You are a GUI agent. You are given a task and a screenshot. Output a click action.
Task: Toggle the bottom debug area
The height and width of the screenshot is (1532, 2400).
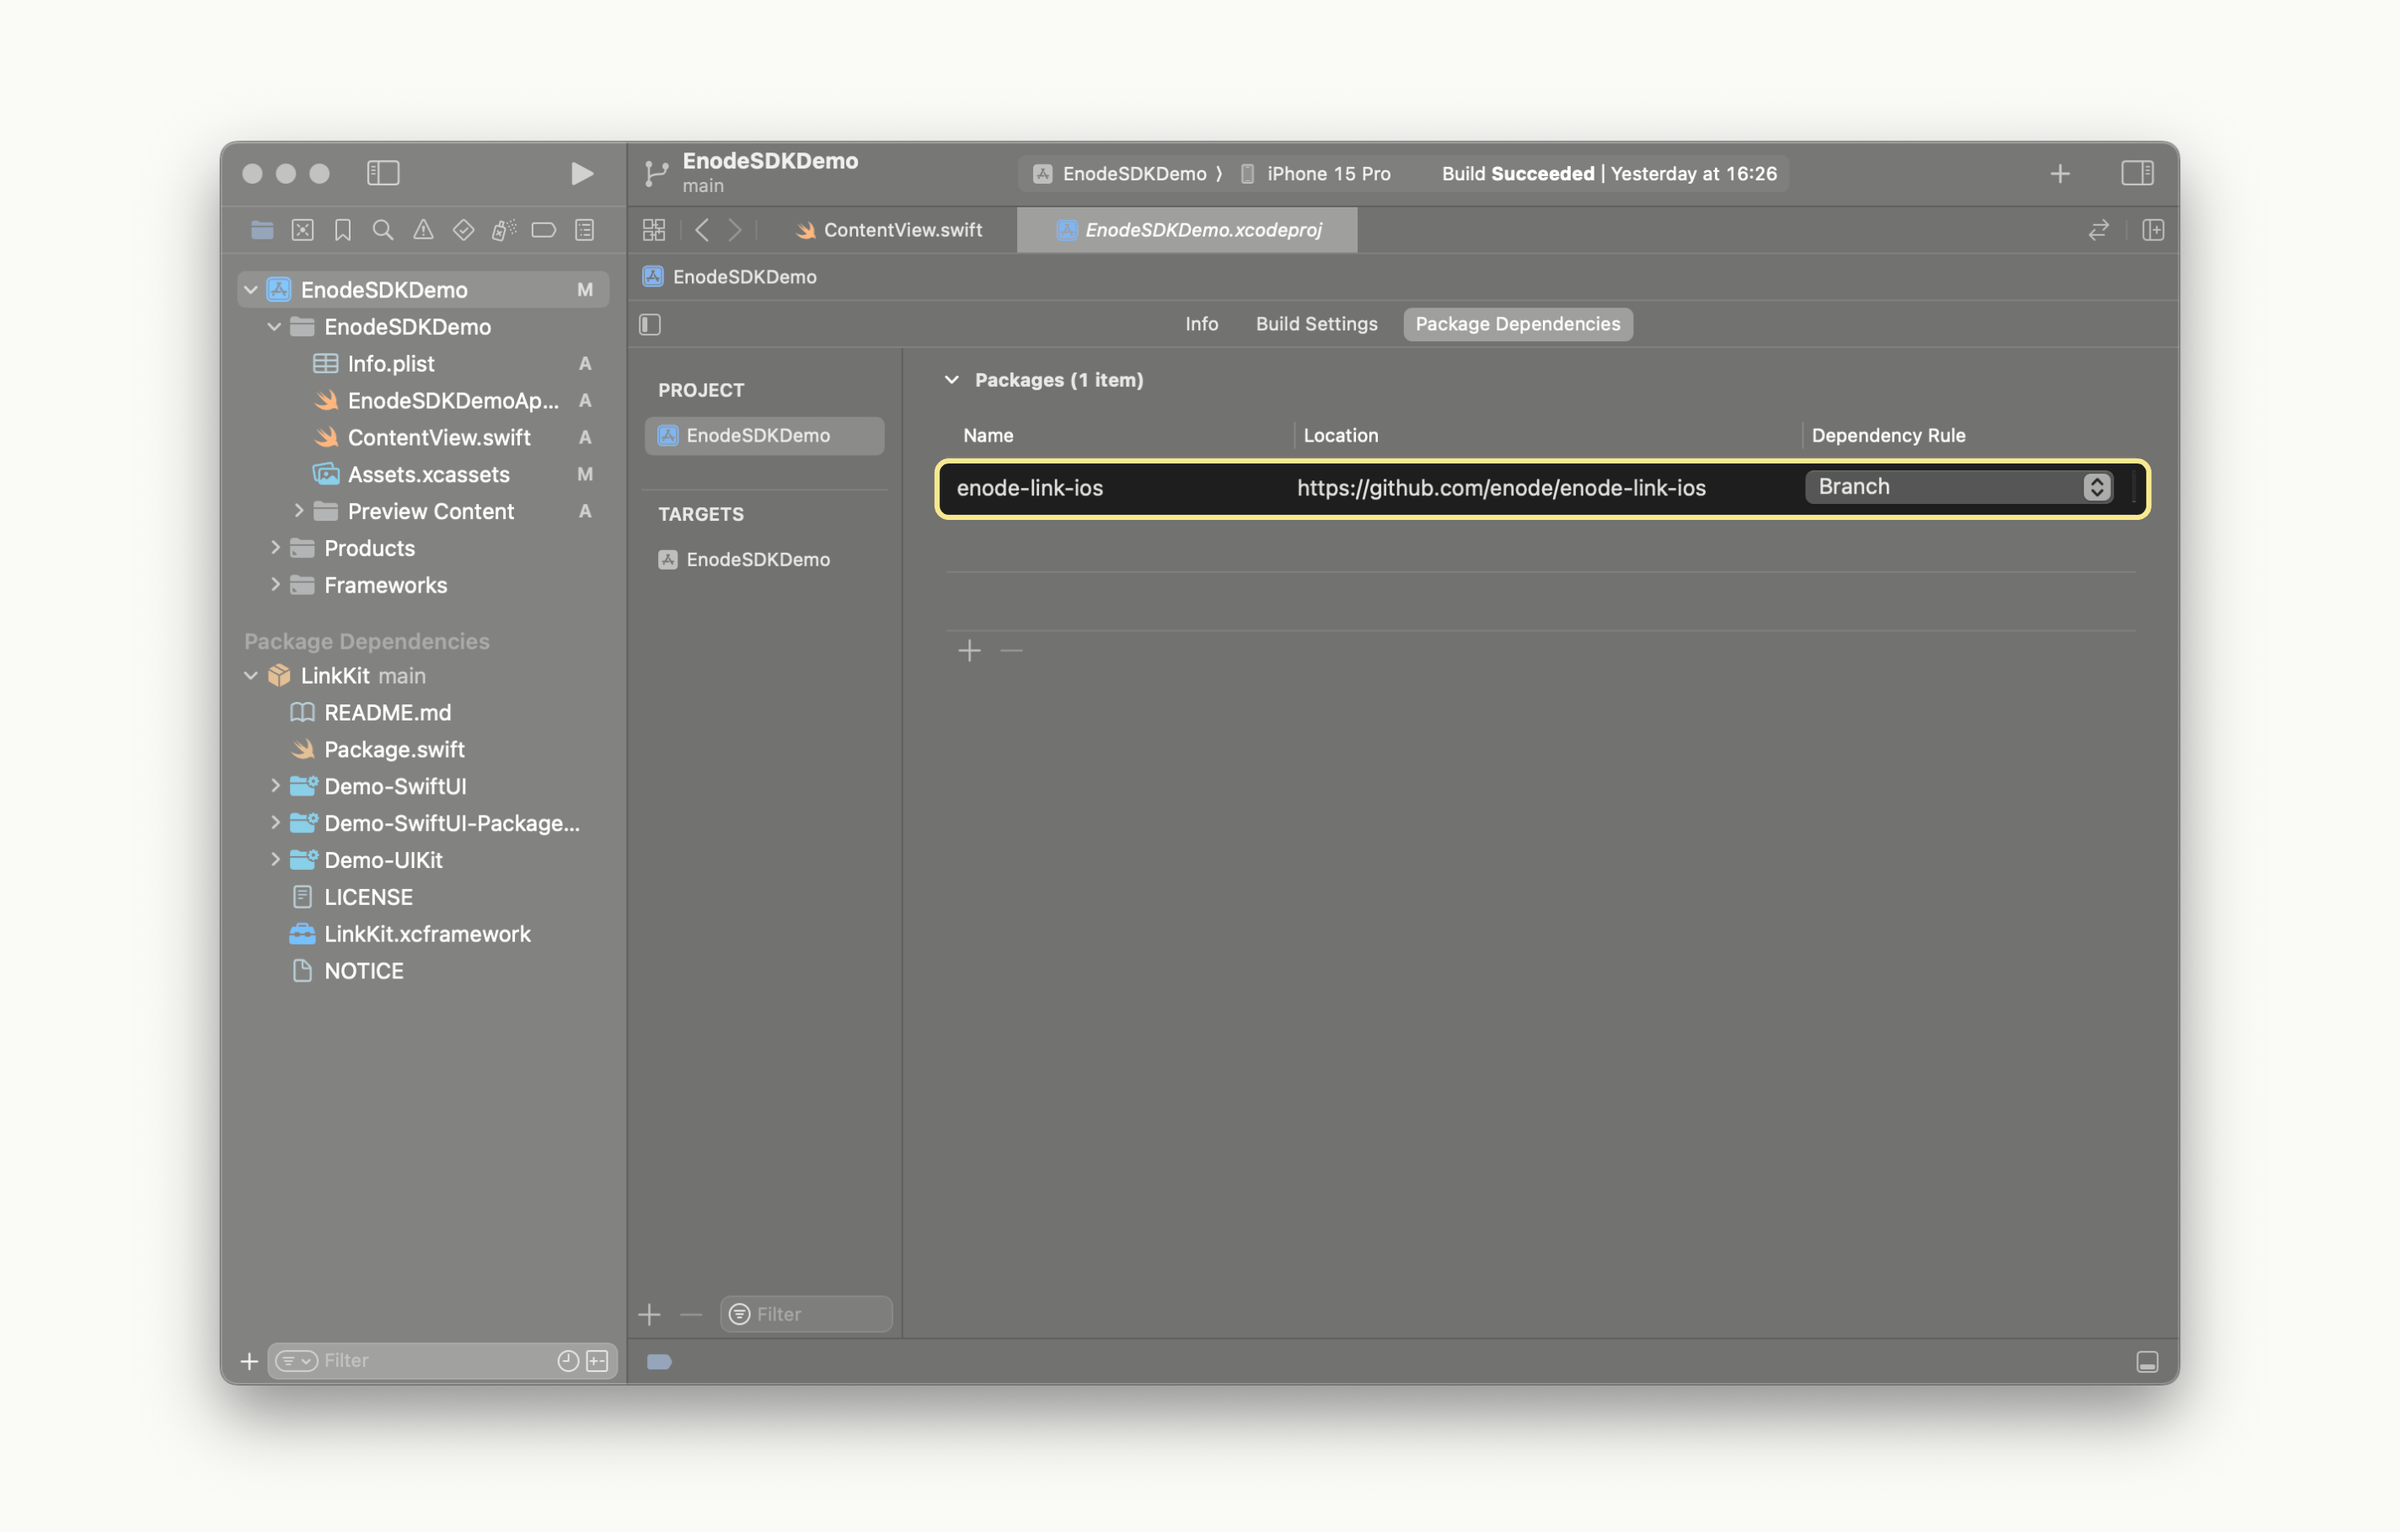2146,1362
